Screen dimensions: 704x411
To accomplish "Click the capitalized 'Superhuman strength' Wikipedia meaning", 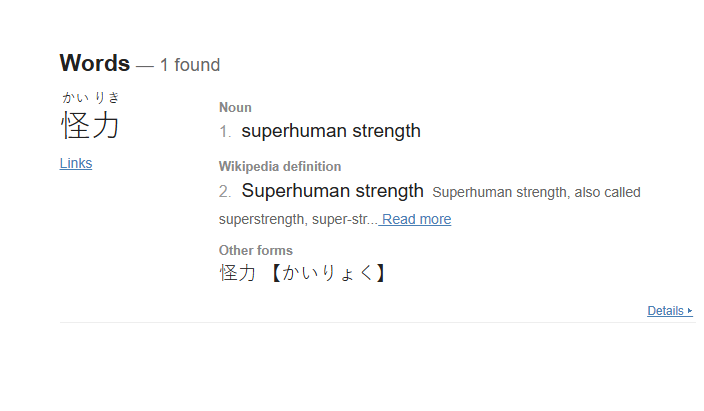I will click(x=332, y=191).
